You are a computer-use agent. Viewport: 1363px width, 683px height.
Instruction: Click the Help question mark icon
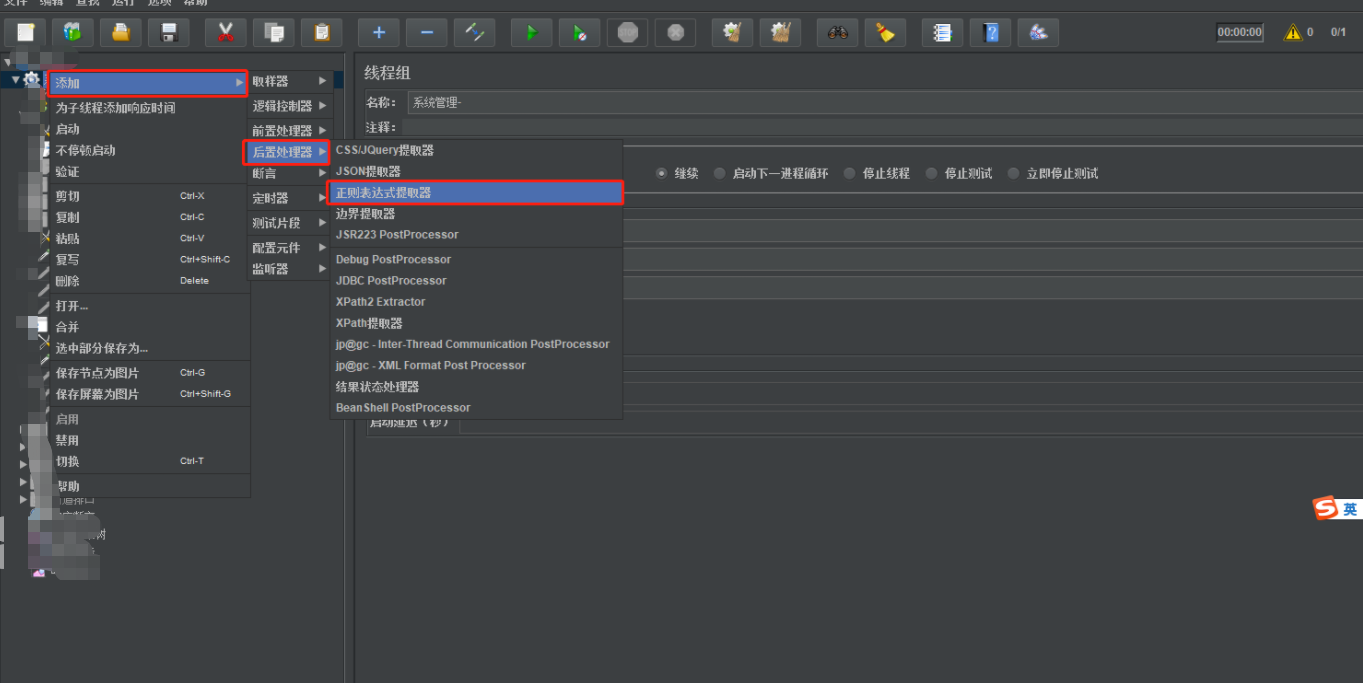pyautogui.click(x=991, y=32)
